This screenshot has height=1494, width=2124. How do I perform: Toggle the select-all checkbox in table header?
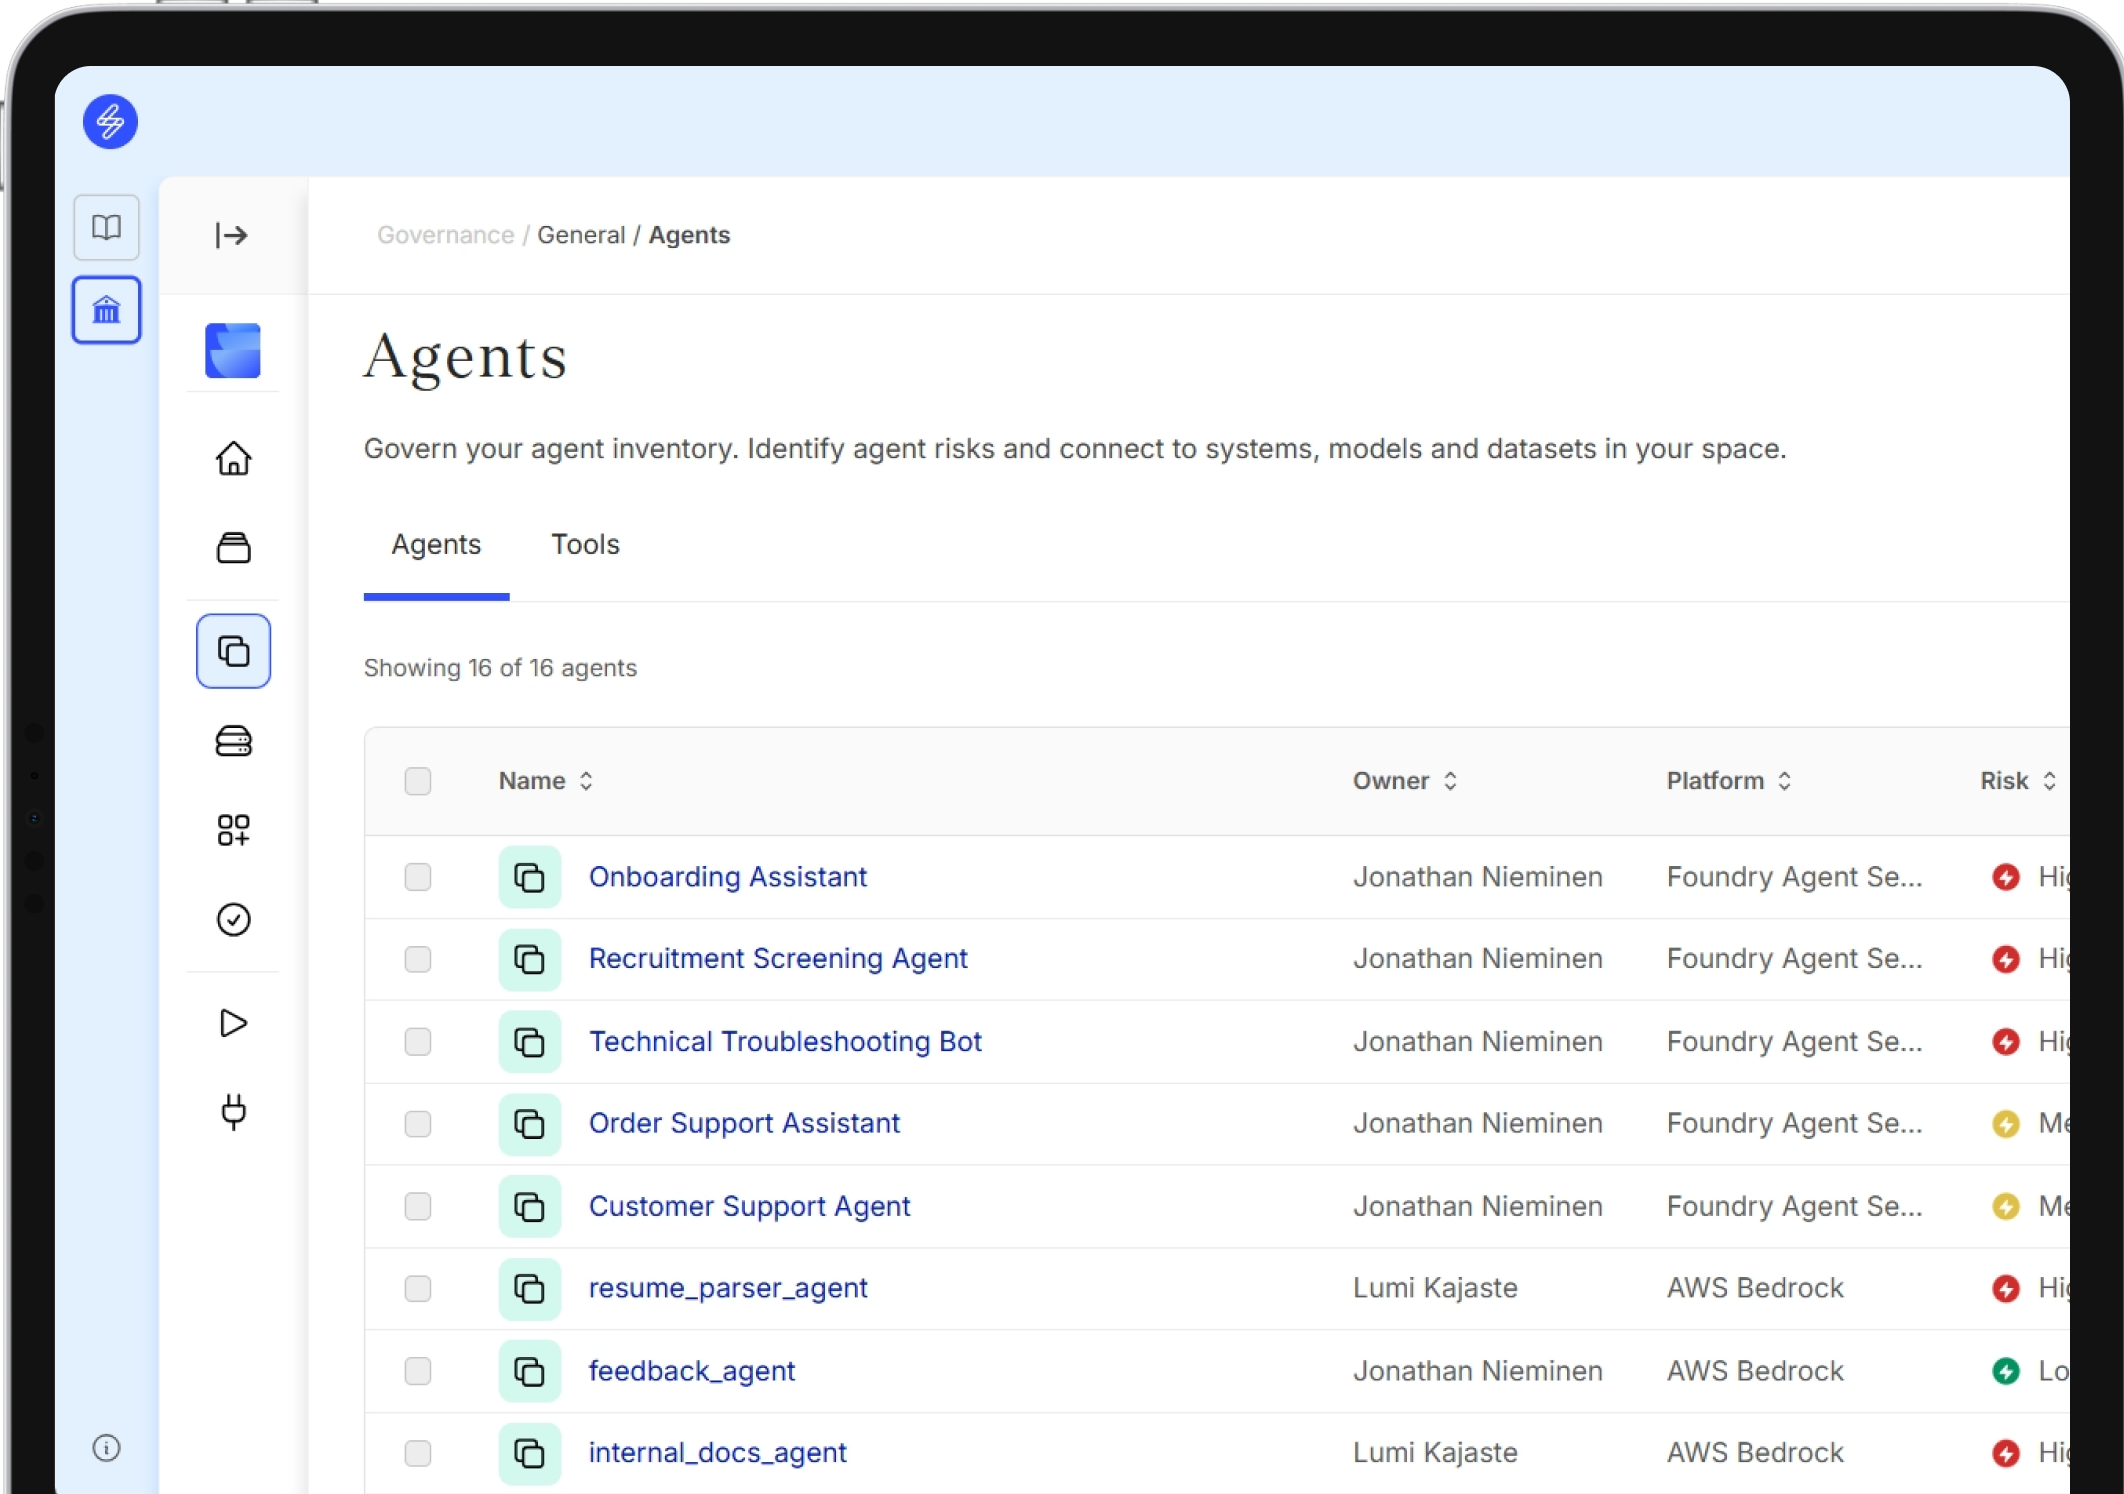tap(418, 781)
